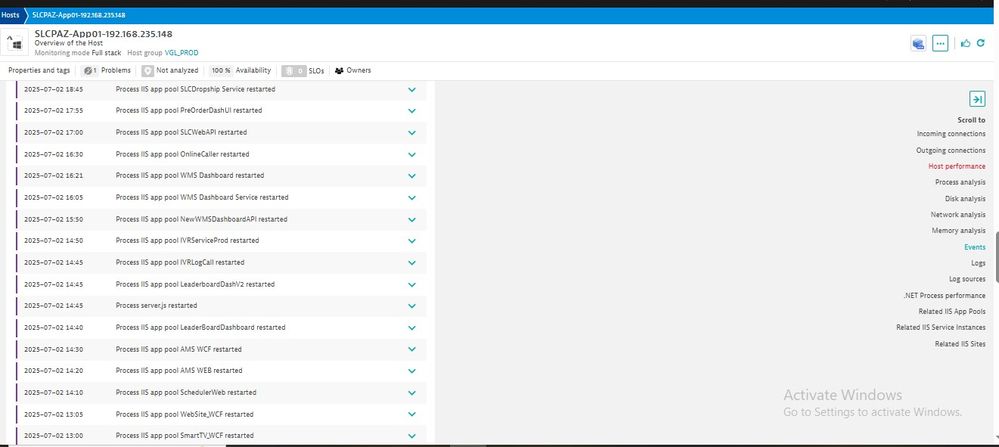Open the more options ellipsis button
Image resolution: width=999 pixels, height=447 pixels.
click(939, 43)
